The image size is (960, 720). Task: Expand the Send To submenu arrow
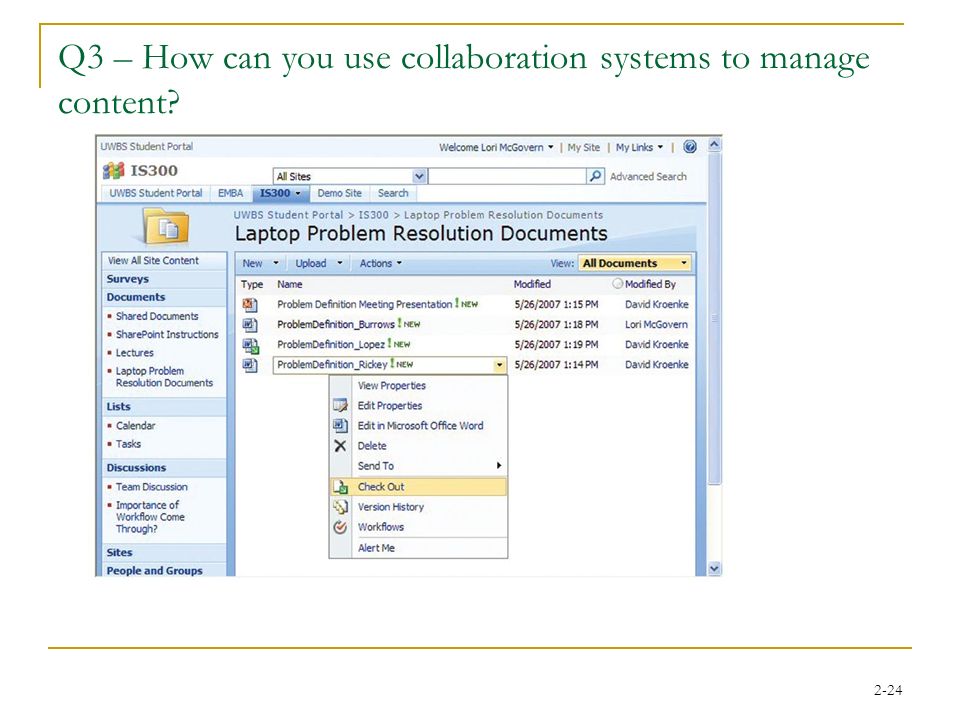pyautogui.click(x=499, y=466)
